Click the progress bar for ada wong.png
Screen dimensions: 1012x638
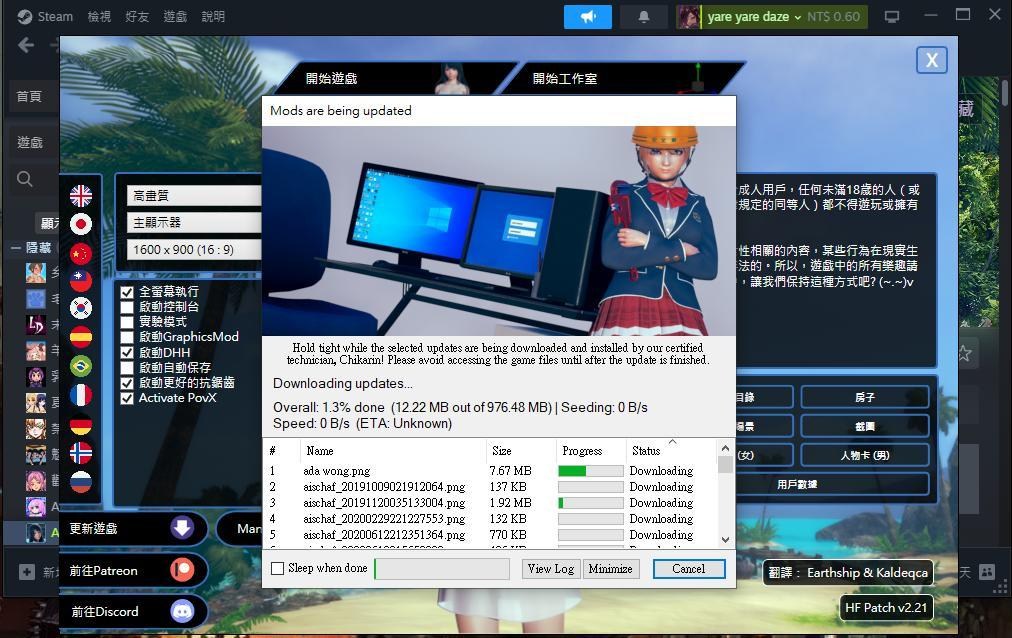click(588, 470)
